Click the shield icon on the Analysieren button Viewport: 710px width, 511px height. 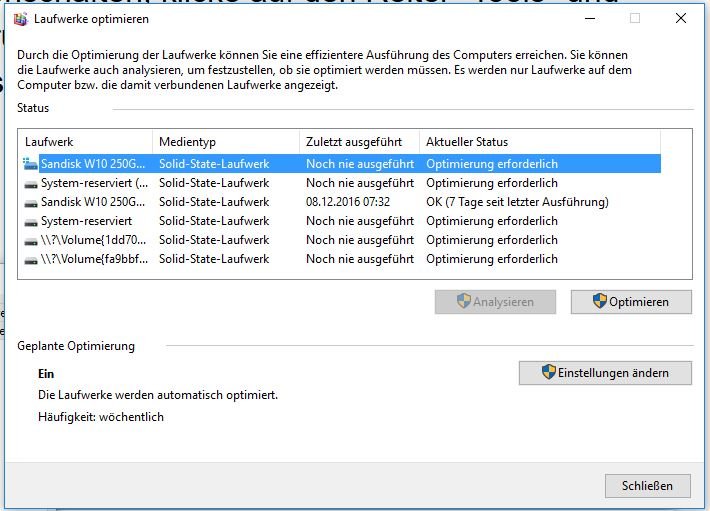[464, 301]
